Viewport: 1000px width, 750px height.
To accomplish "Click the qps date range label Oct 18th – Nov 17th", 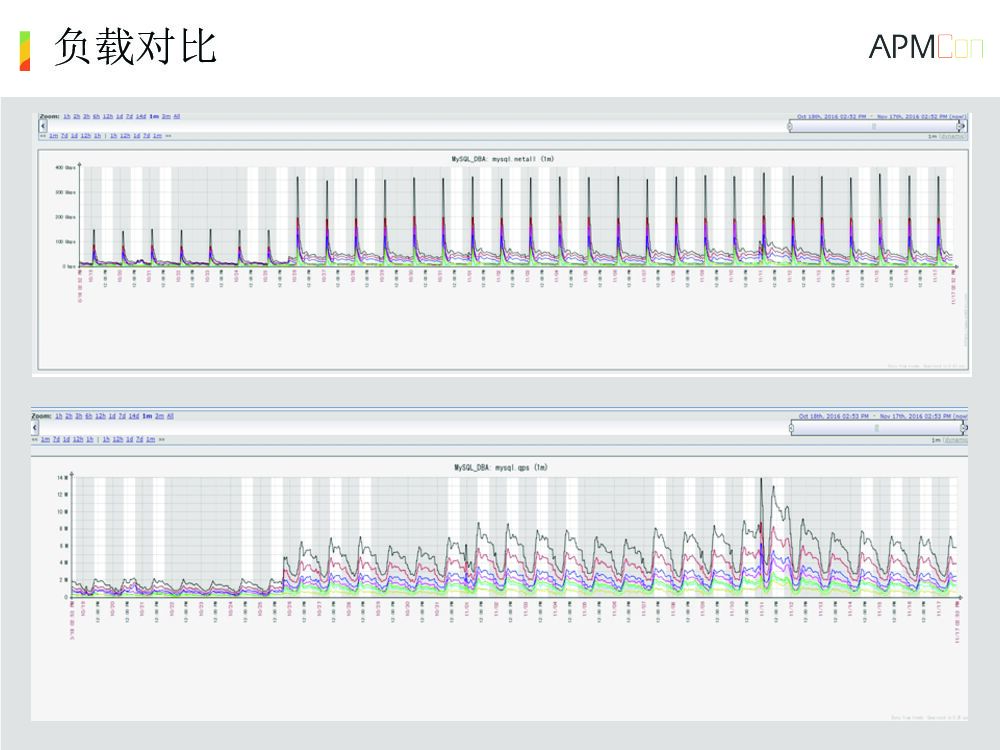I will click(883, 416).
